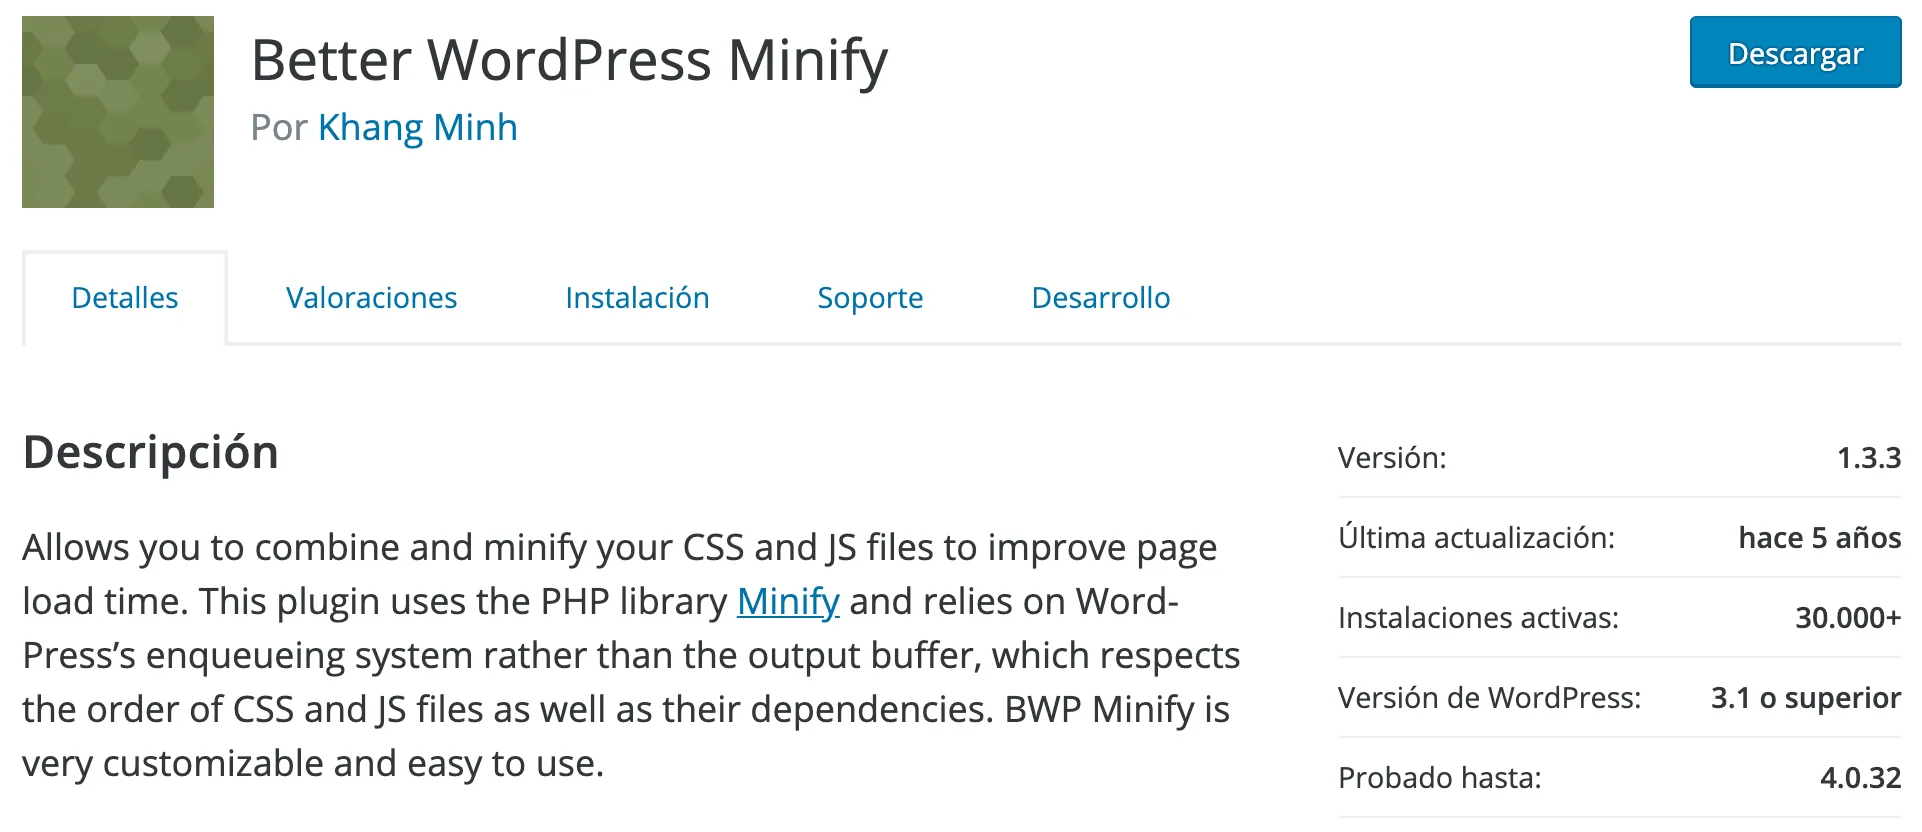The height and width of the screenshot is (832, 1922).
Task: Click the '3.1 o superior' requirement text
Action: [x=1805, y=697]
